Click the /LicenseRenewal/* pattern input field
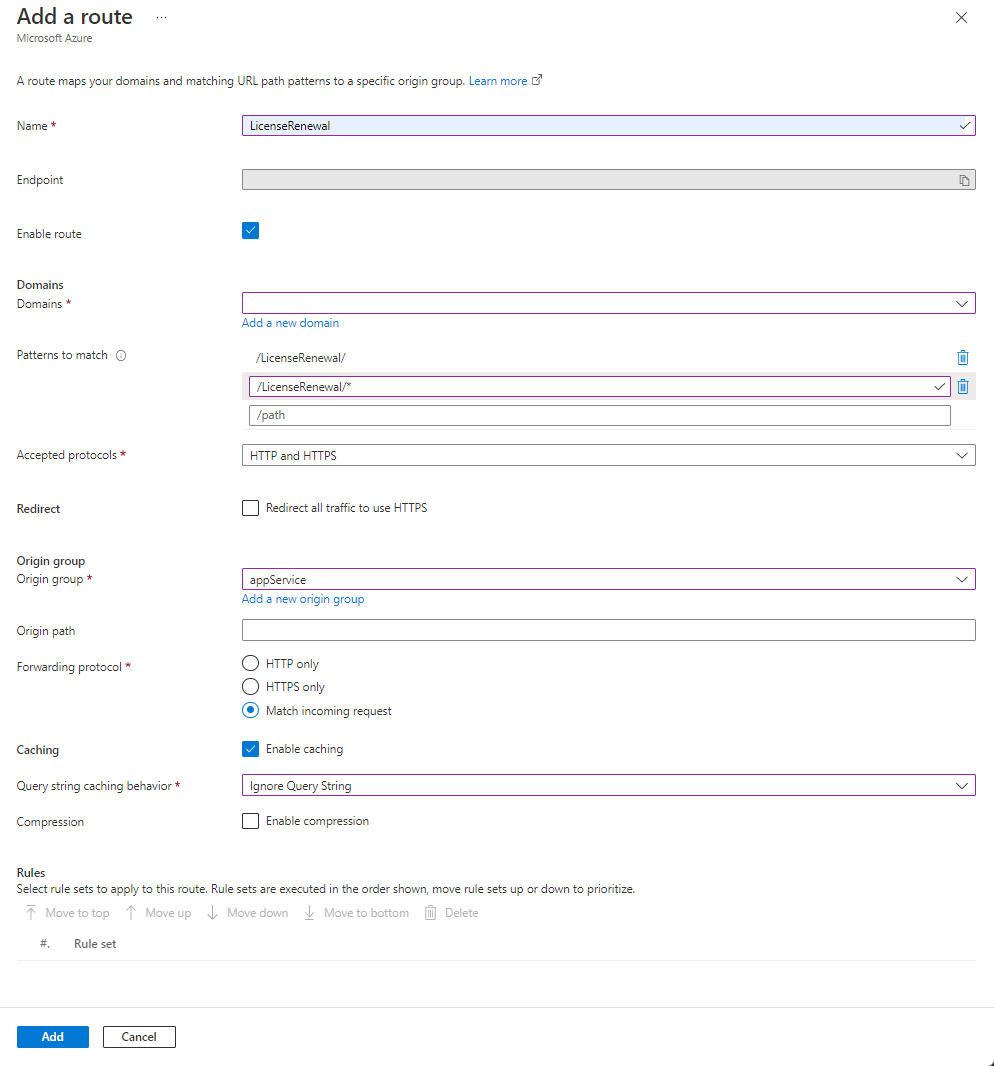 (599, 387)
